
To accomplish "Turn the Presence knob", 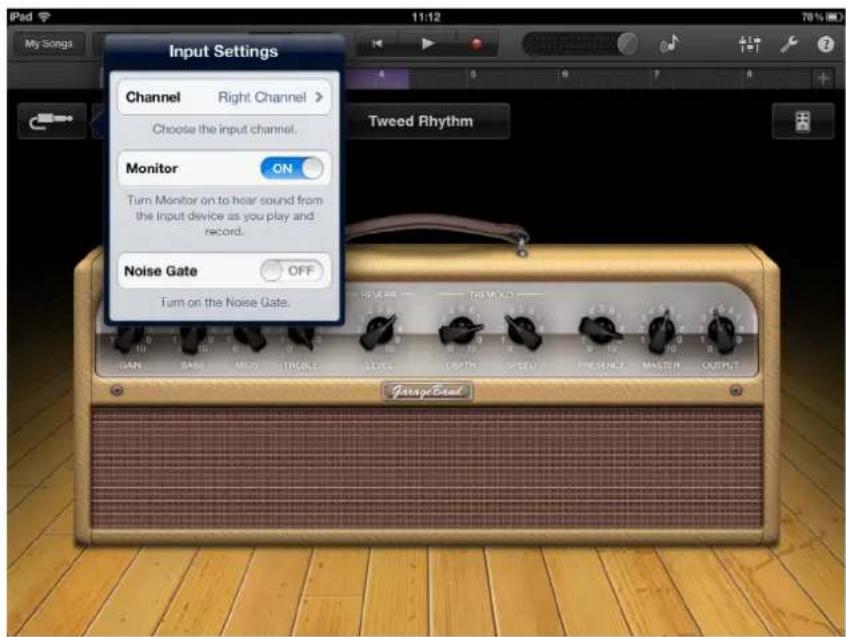I will click(x=599, y=330).
